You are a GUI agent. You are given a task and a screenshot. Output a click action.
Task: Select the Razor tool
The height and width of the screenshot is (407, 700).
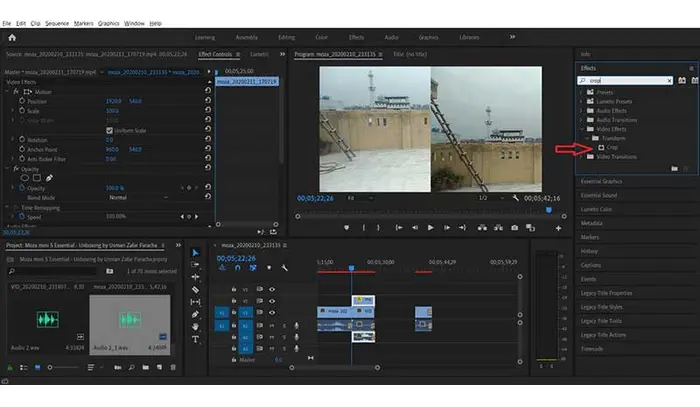(195, 290)
